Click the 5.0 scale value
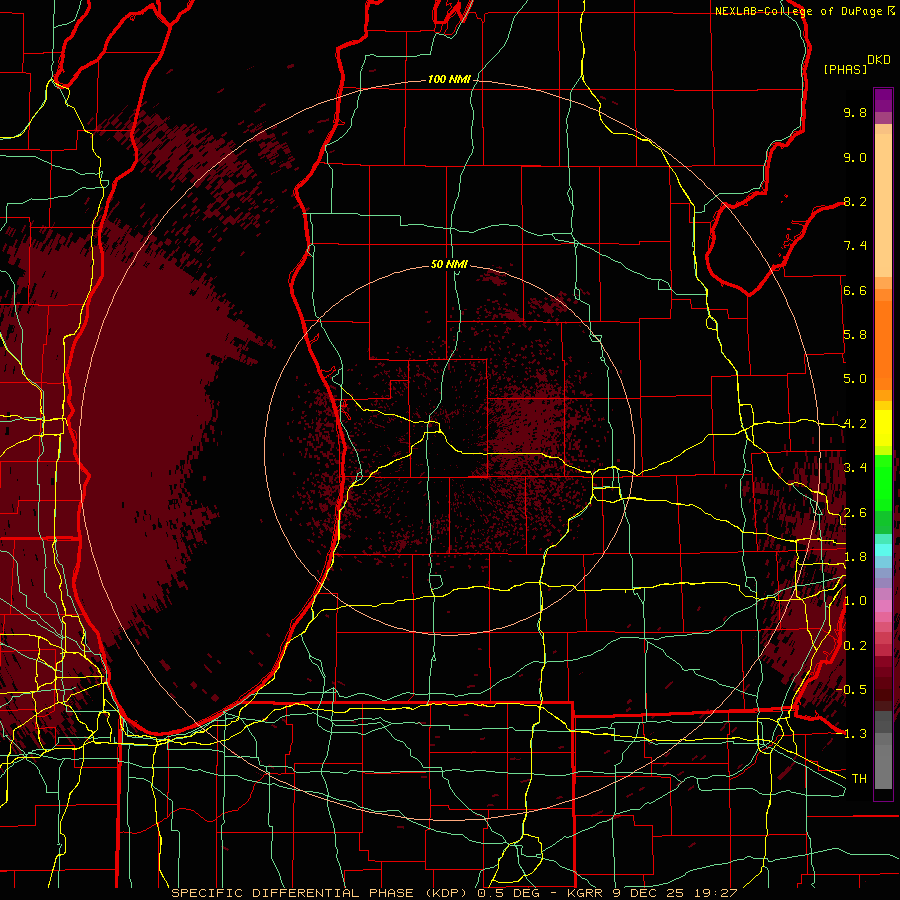Image resolution: width=900 pixels, height=900 pixels. (x=855, y=379)
